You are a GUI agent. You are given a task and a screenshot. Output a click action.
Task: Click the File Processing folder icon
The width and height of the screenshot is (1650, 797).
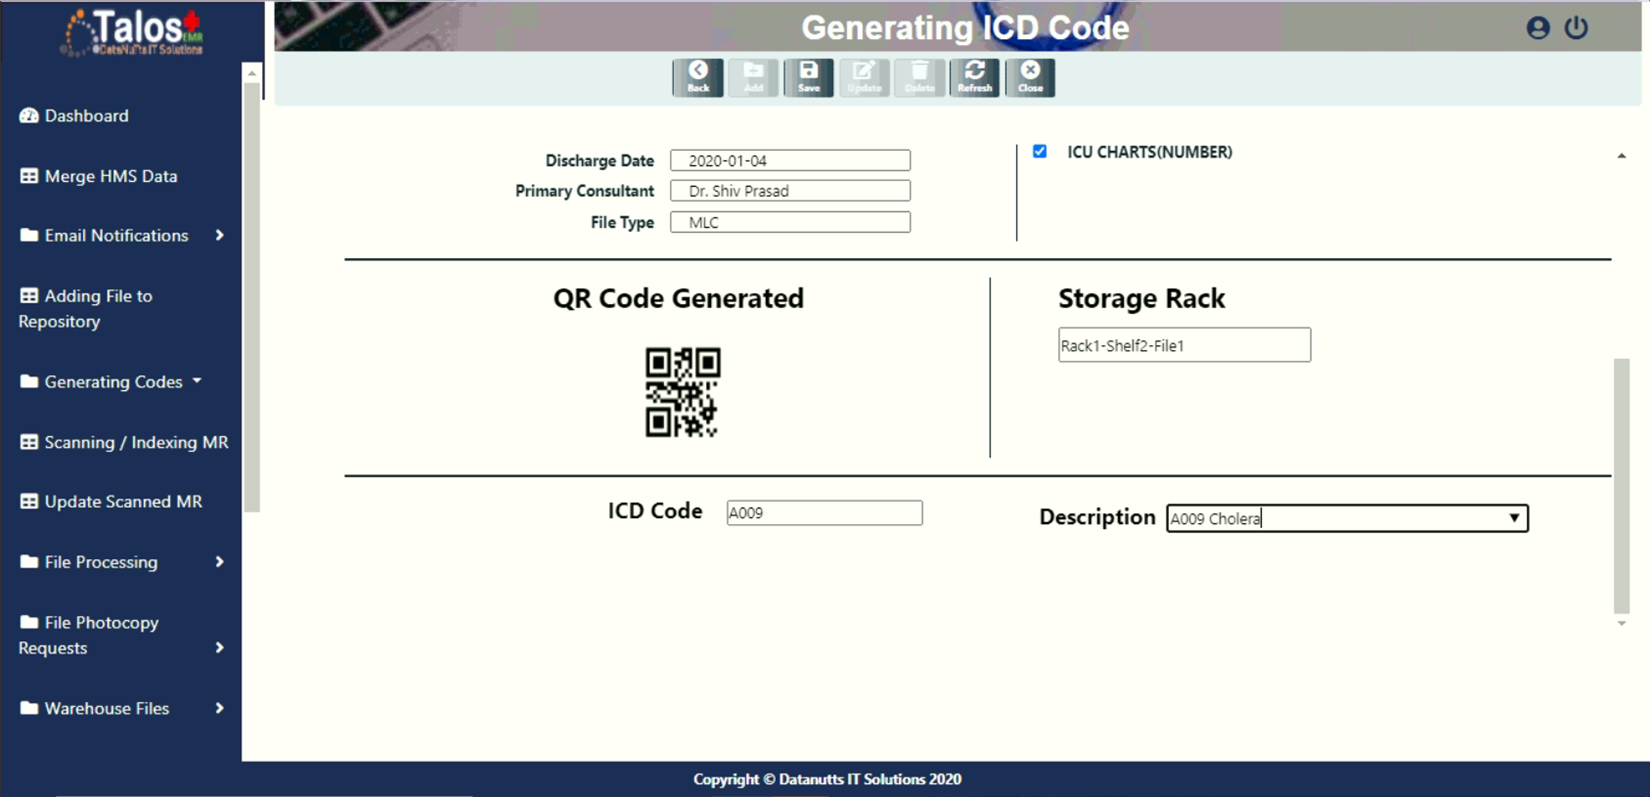[29, 562]
